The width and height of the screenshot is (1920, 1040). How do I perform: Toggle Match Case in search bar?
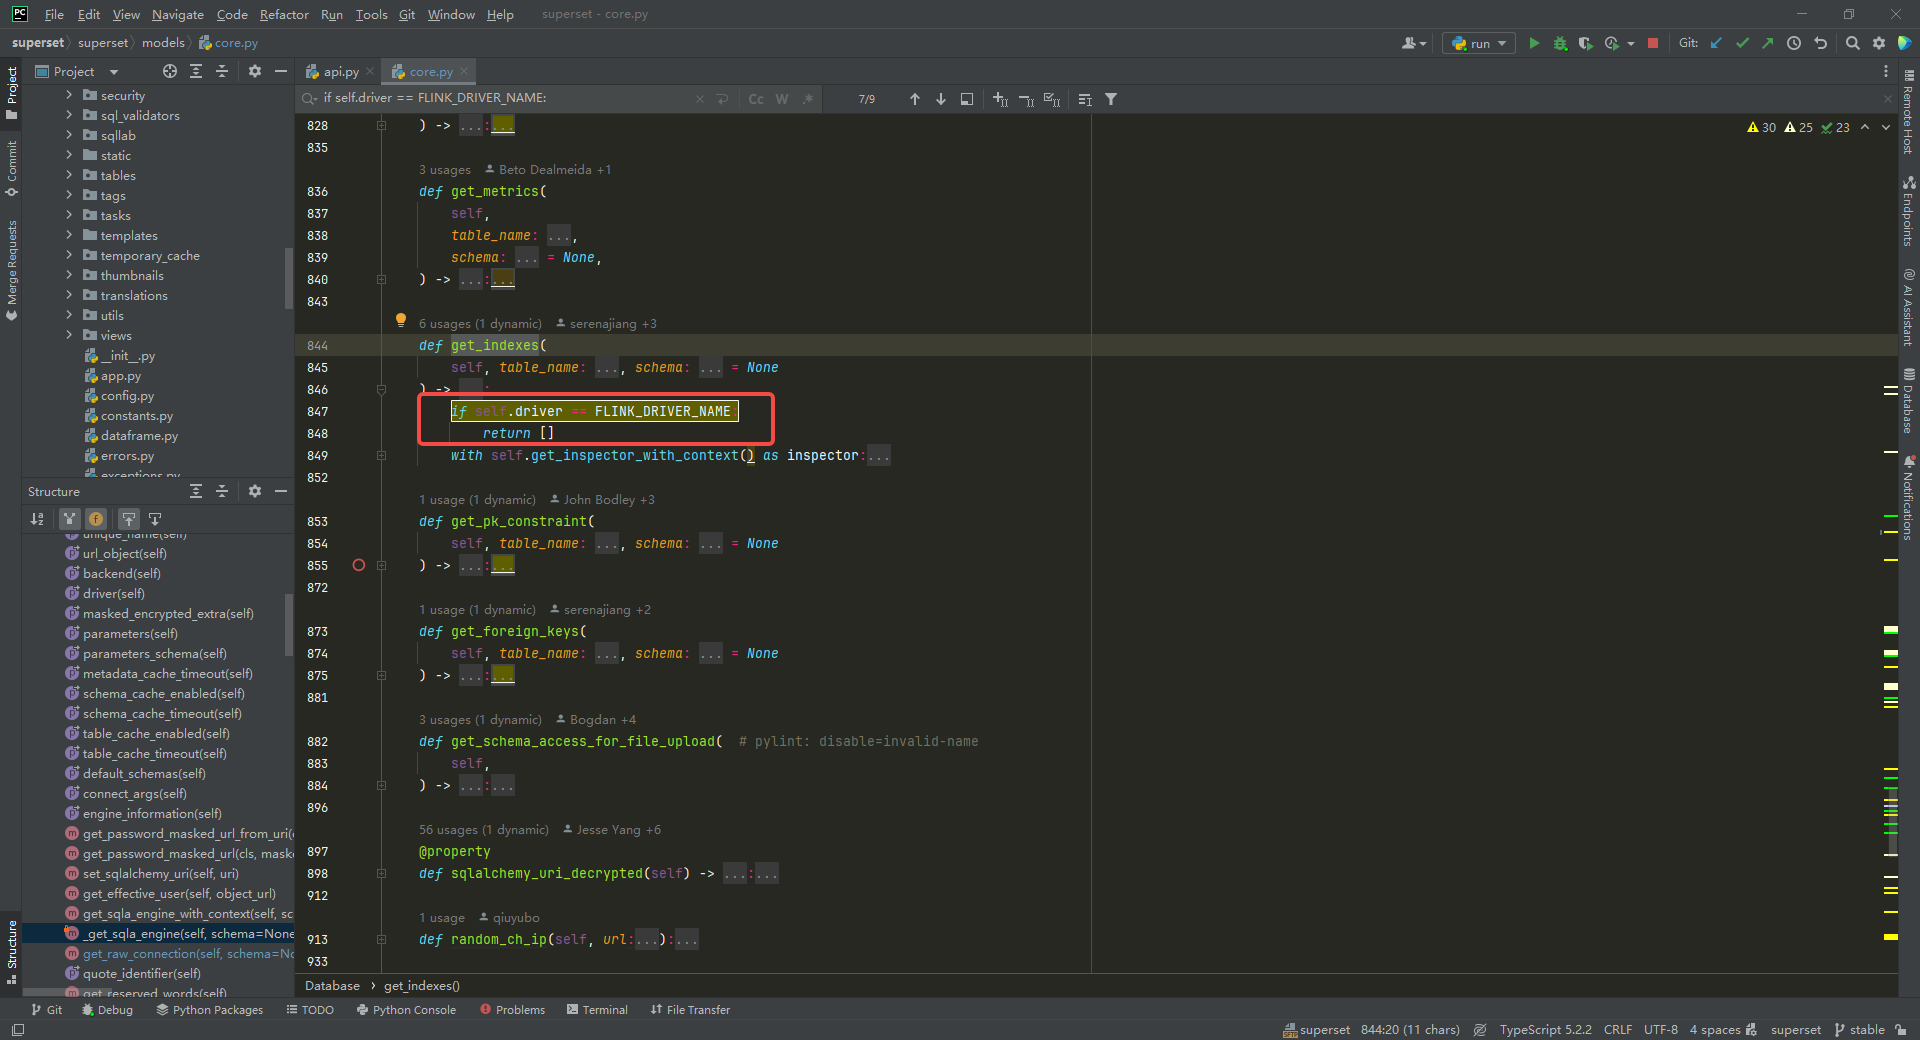[x=756, y=99]
